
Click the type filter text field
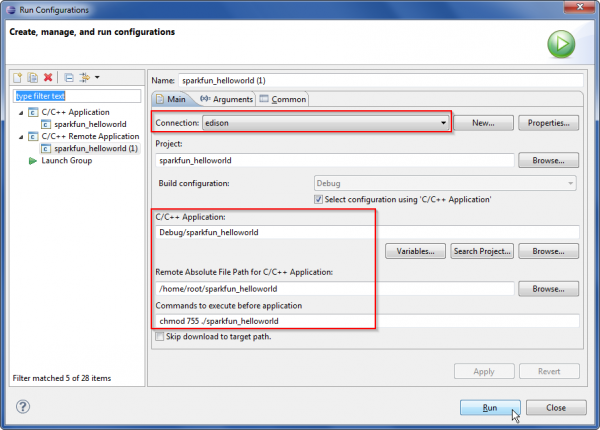coord(77,96)
